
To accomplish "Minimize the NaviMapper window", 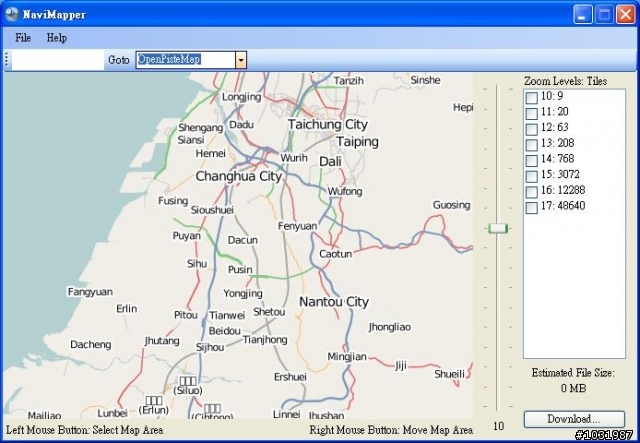I will (x=582, y=15).
